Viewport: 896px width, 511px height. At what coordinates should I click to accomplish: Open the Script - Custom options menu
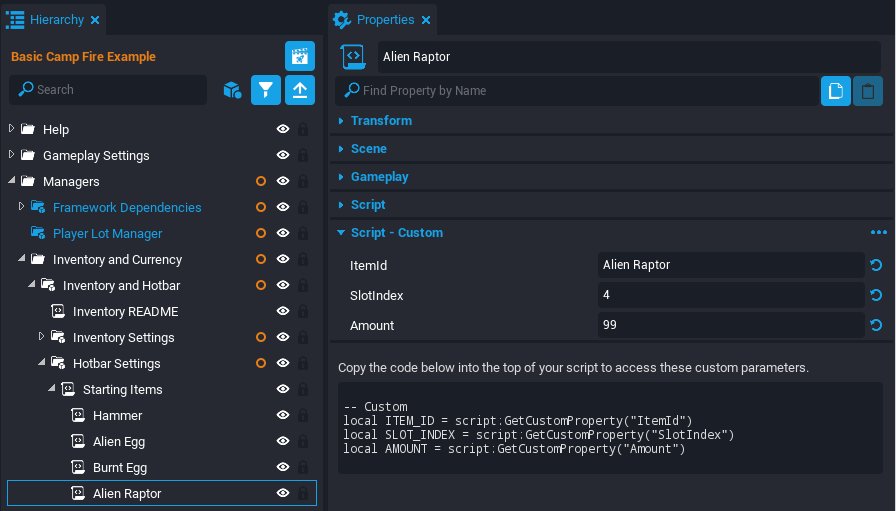[x=878, y=233]
